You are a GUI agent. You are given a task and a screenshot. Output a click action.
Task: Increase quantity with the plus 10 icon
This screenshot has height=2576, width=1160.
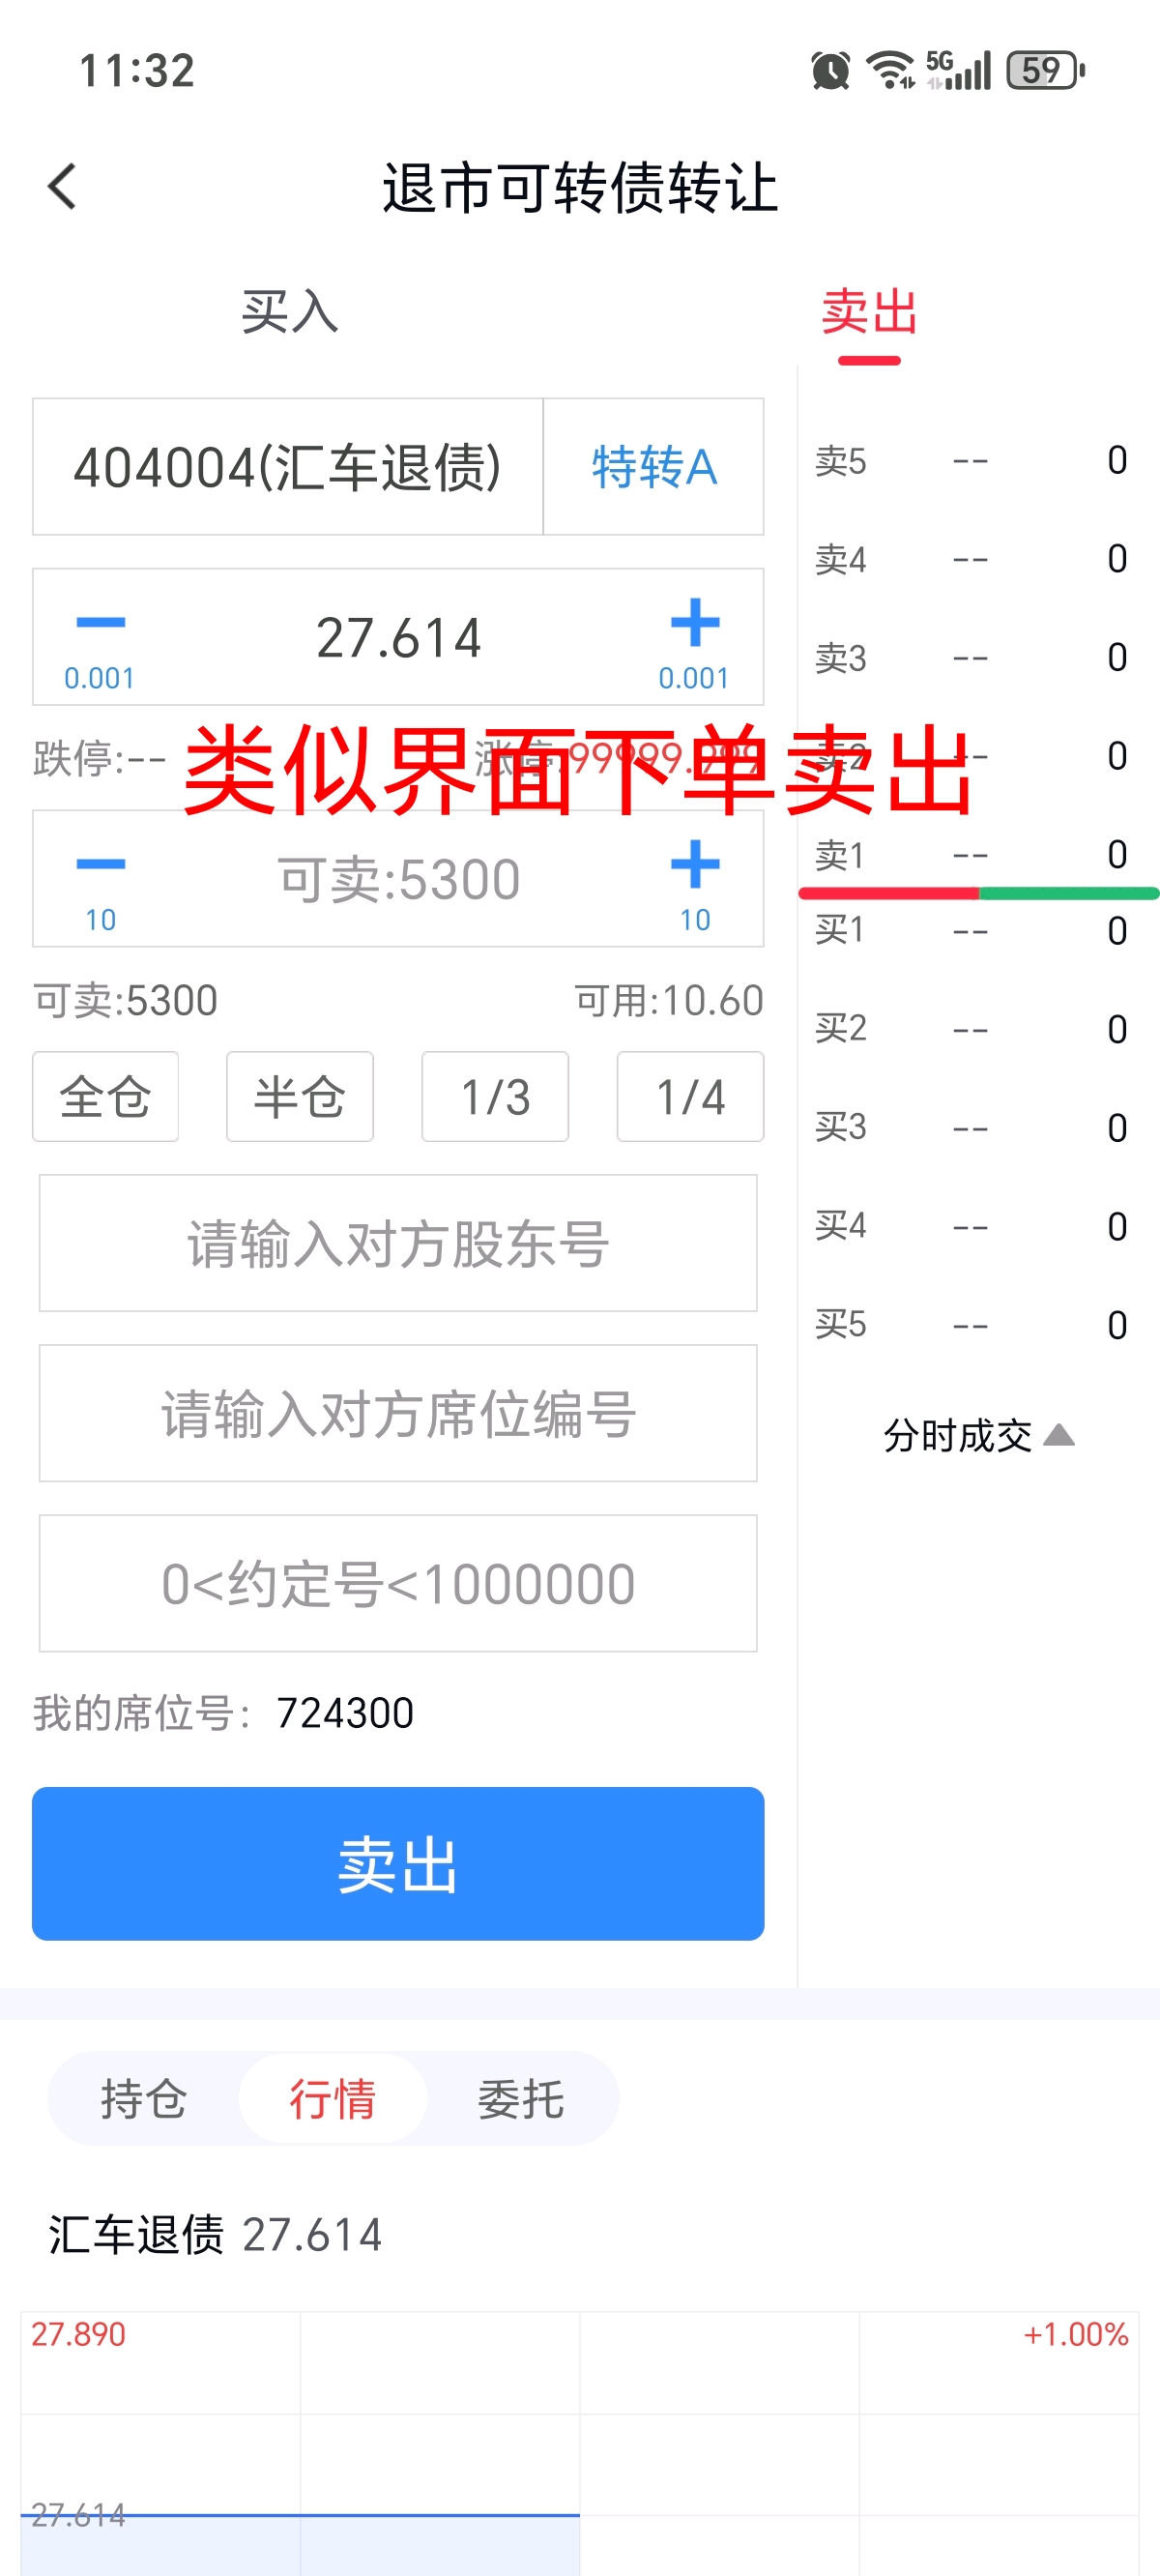pyautogui.click(x=695, y=864)
